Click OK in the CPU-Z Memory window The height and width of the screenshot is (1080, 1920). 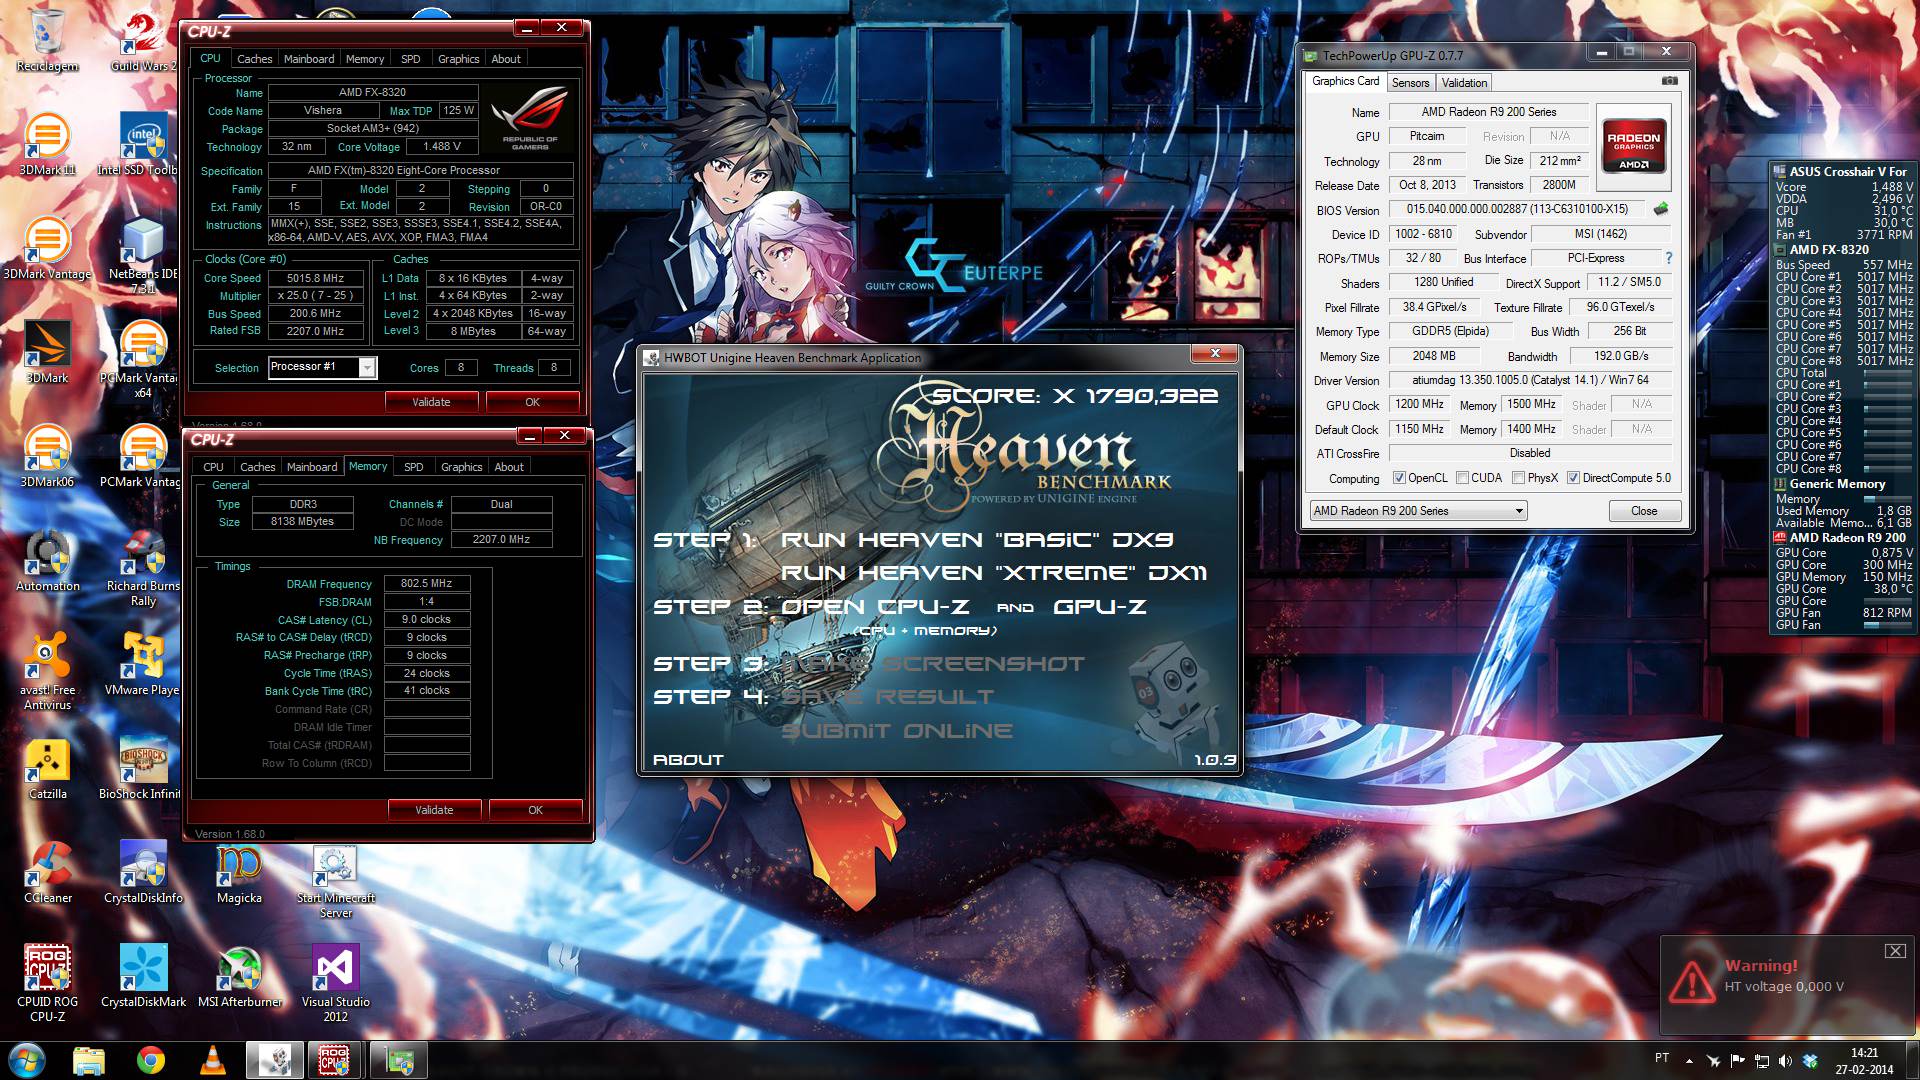click(535, 810)
